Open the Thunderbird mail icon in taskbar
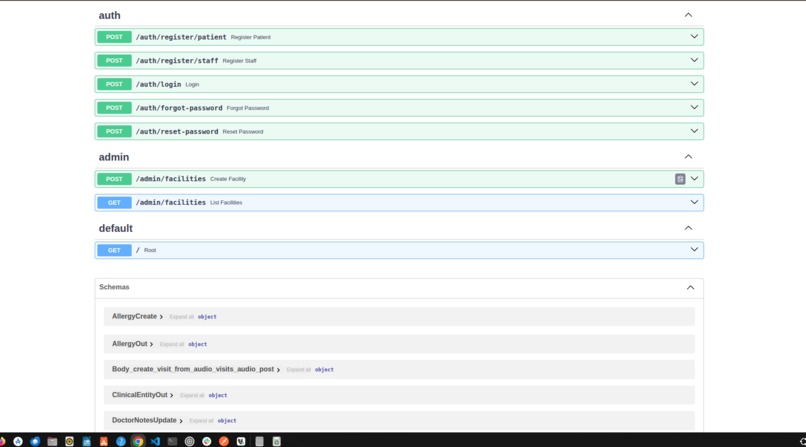 (x=35, y=441)
